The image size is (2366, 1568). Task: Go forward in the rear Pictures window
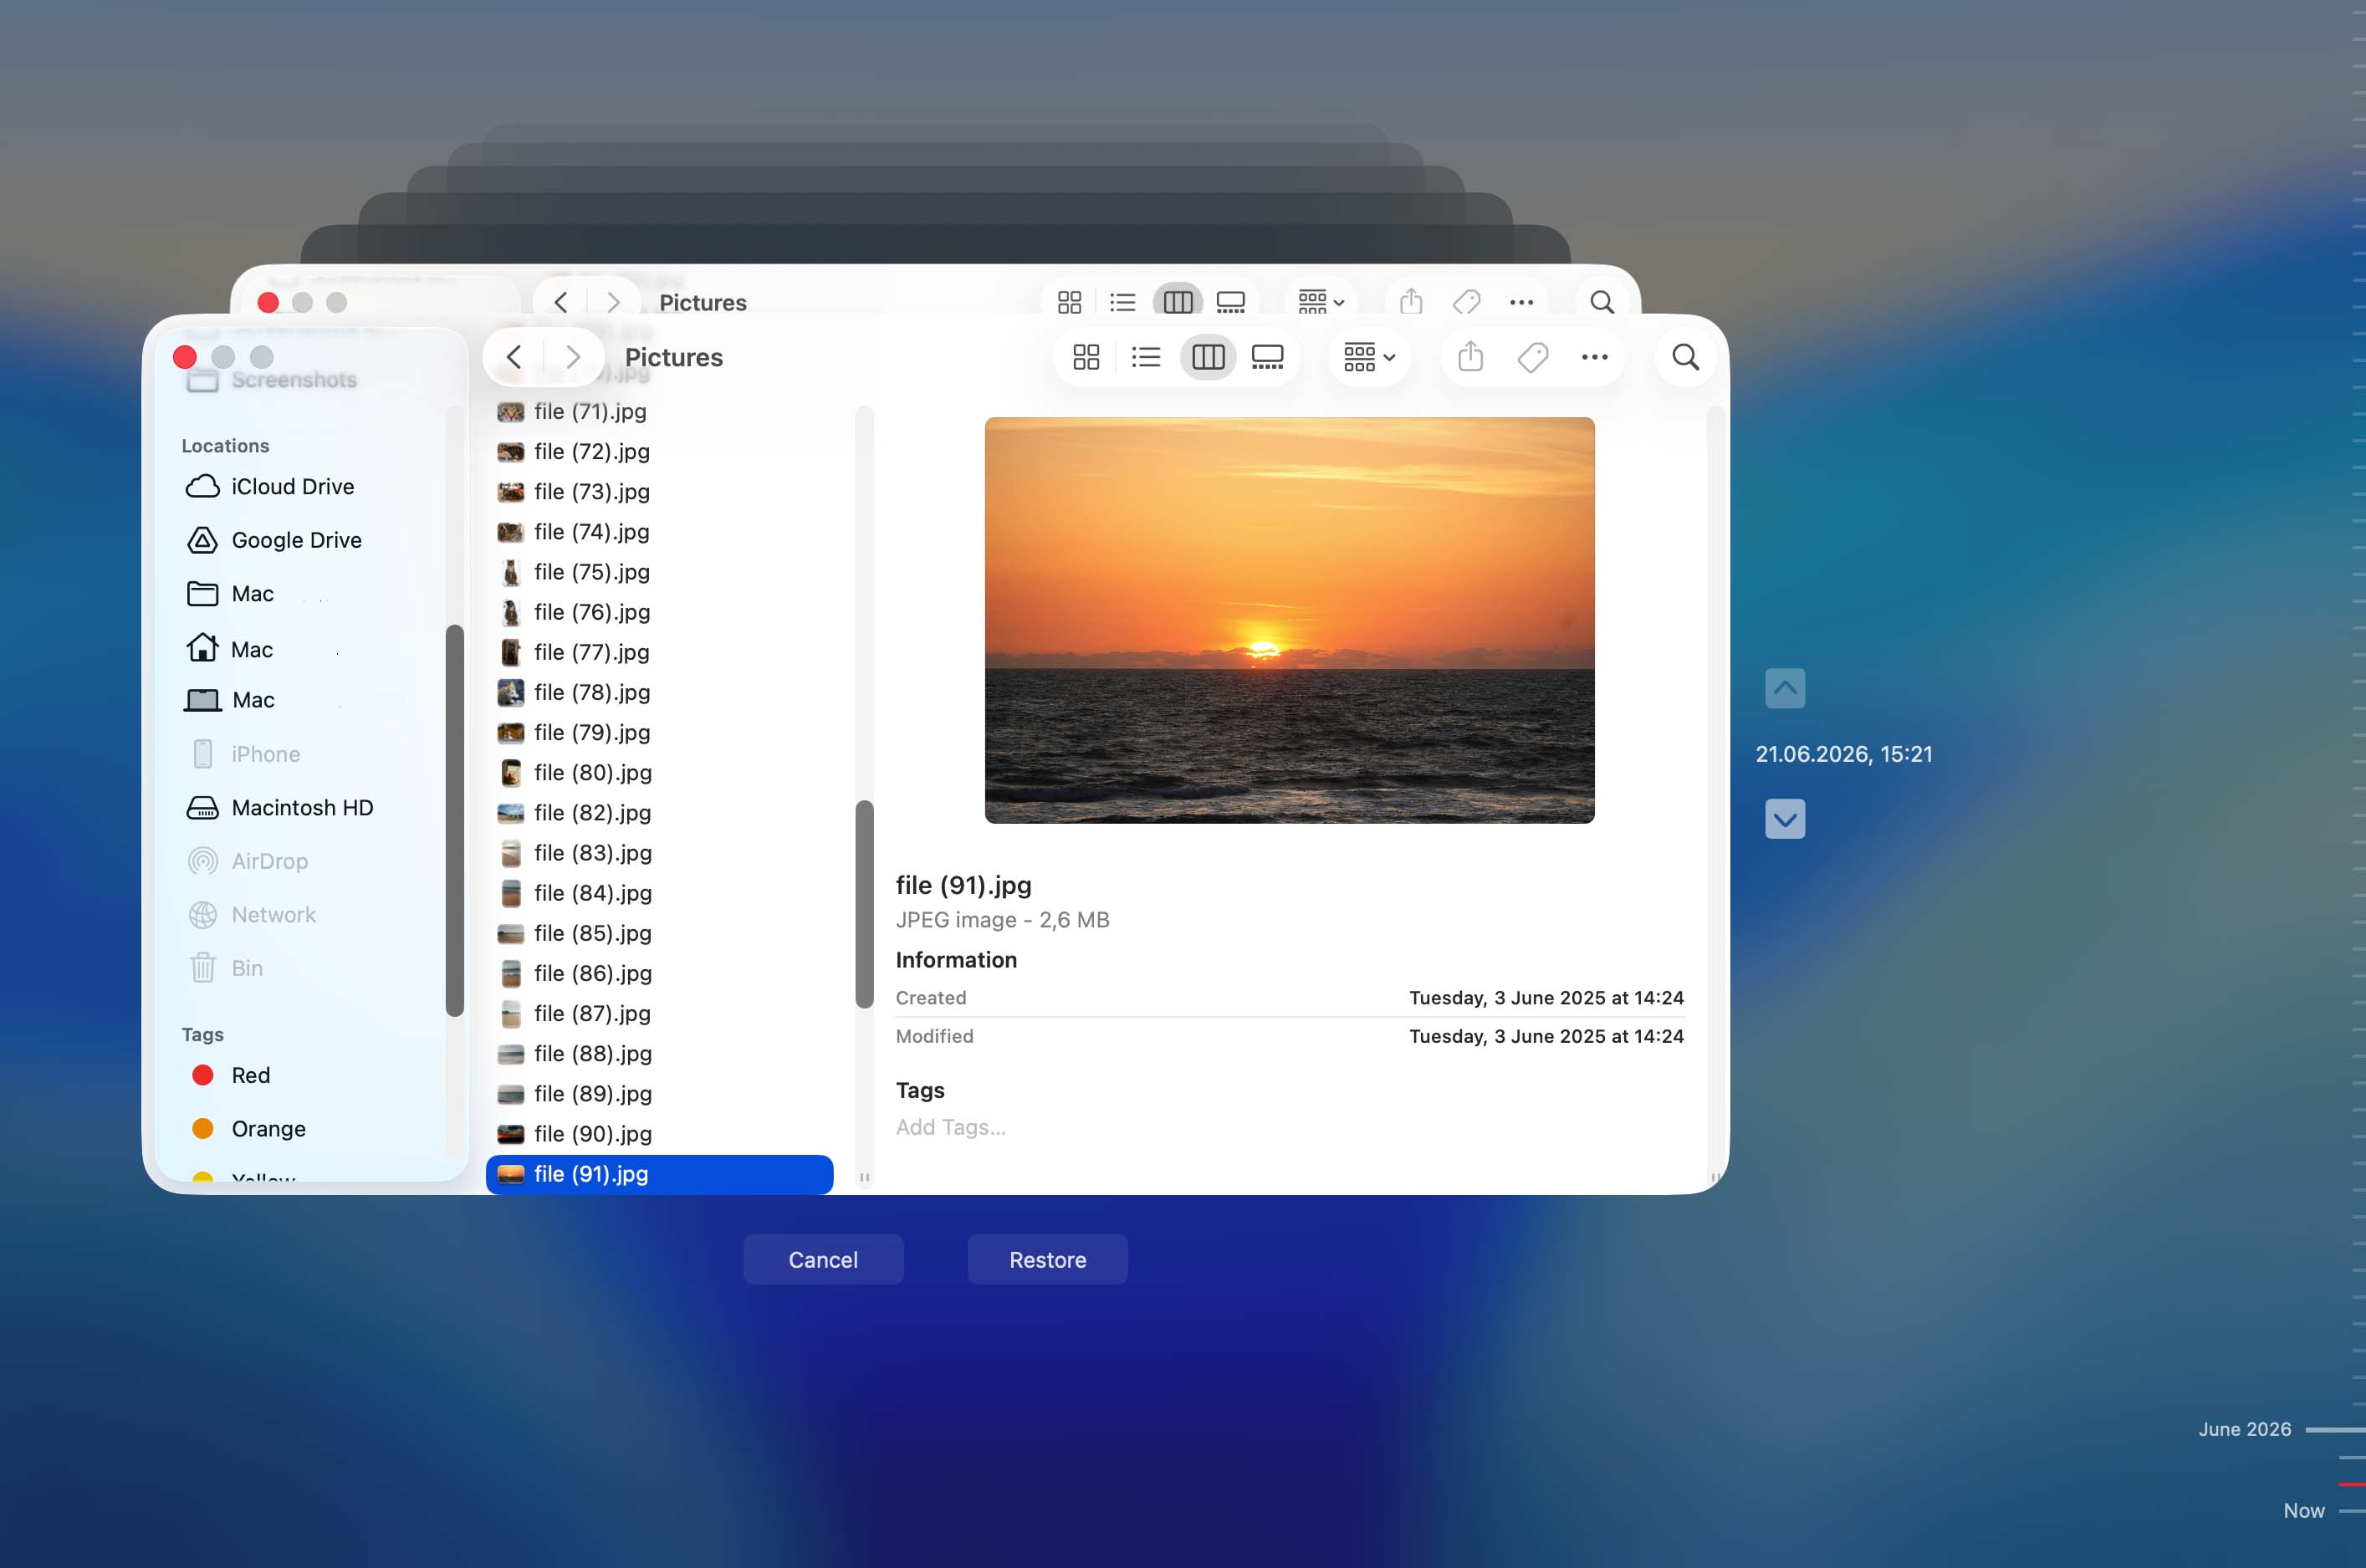pyautogui.click(x=613, y=302)
